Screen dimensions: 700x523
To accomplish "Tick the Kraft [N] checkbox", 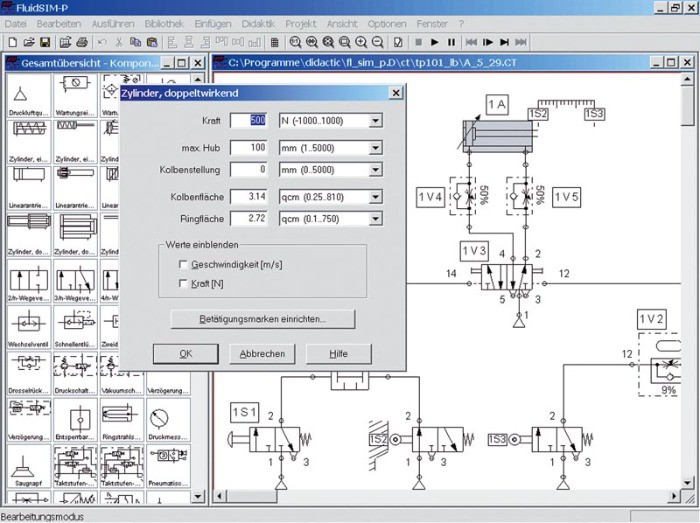I will pyautogui.click(x=182, y=284).
